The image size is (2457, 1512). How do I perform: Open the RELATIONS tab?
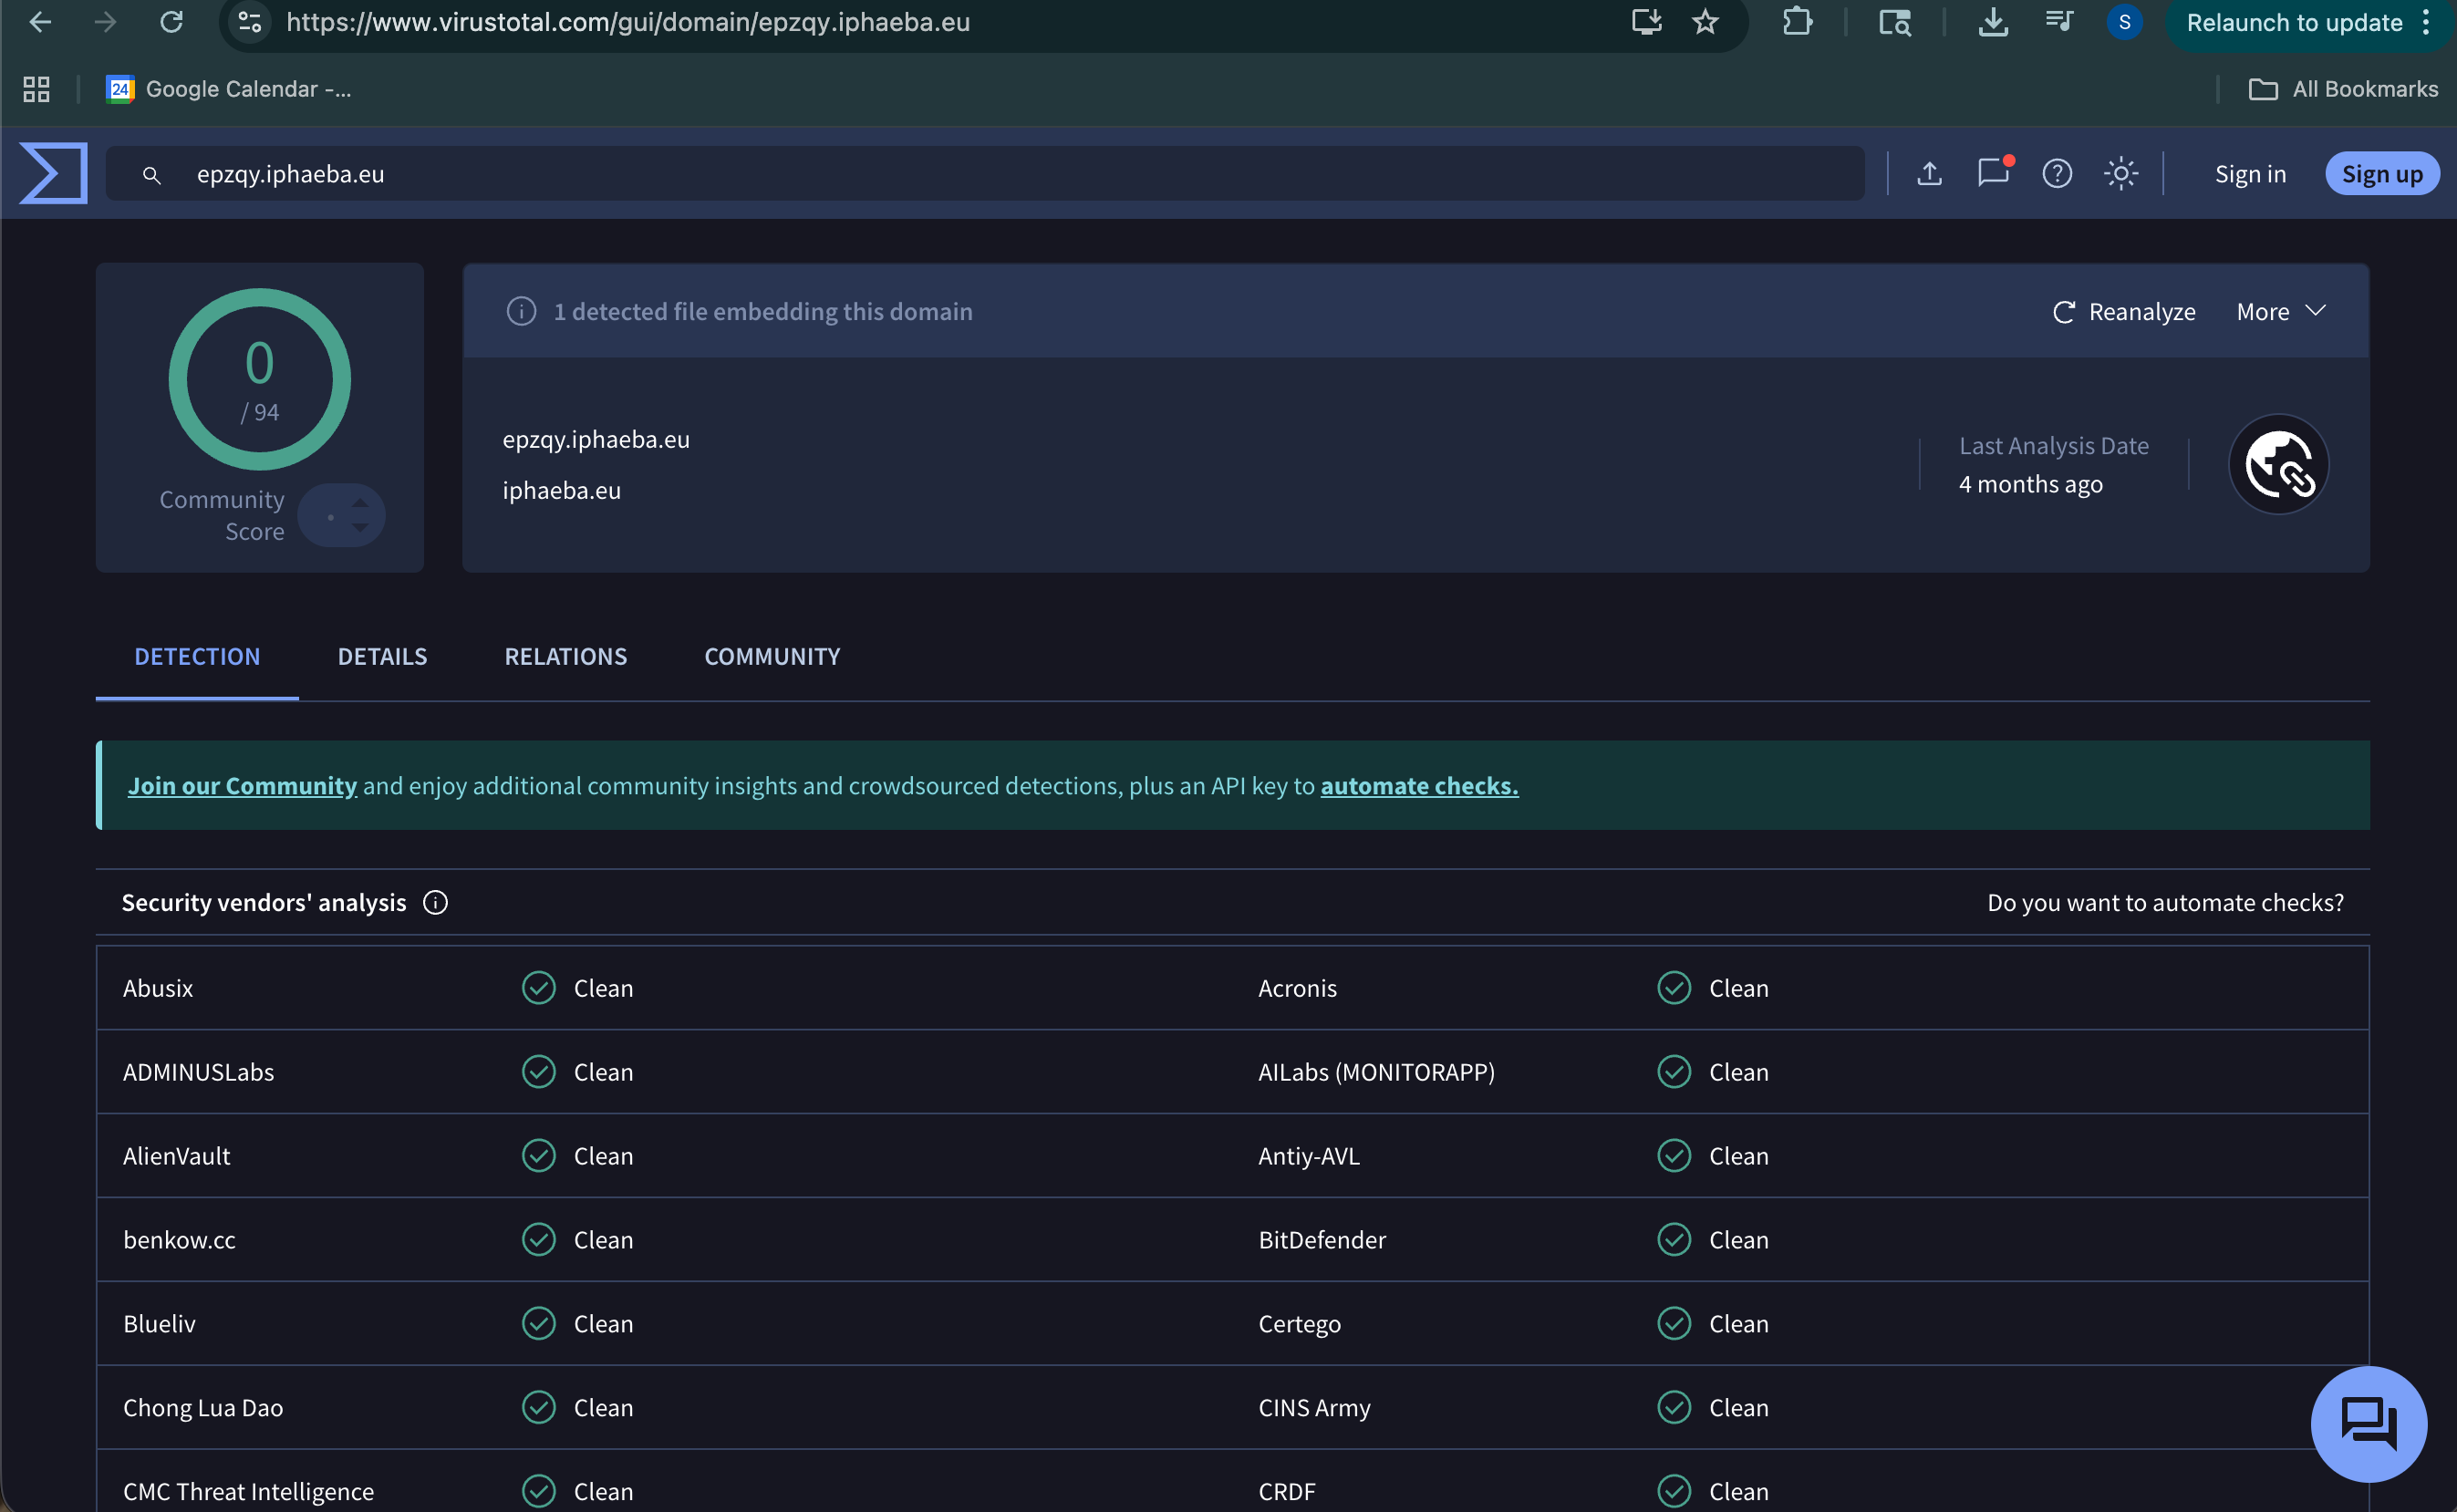tap(565, 657)
